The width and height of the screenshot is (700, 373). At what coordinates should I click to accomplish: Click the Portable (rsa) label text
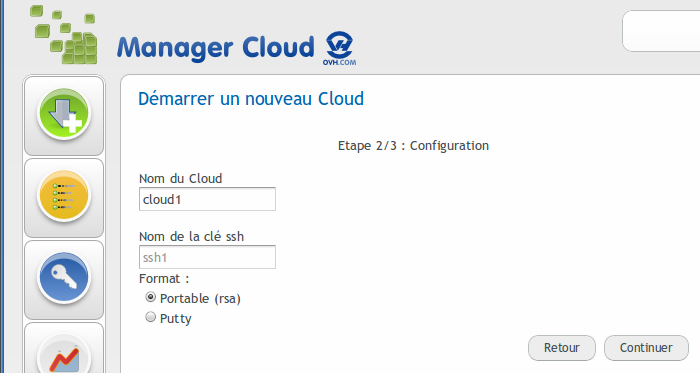pyautogui.click(x=200, y=298)
